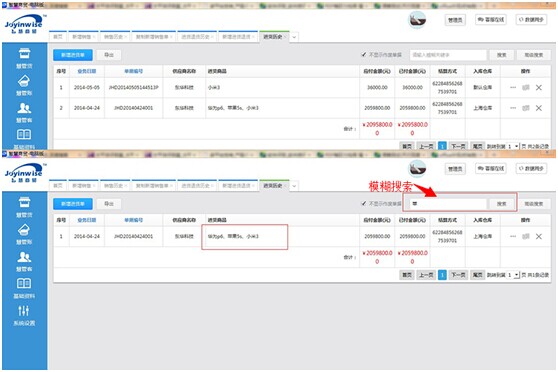Click blue 新增进货单 button in lower window
Screen dimensions: 558x372
tap(73, 204)
